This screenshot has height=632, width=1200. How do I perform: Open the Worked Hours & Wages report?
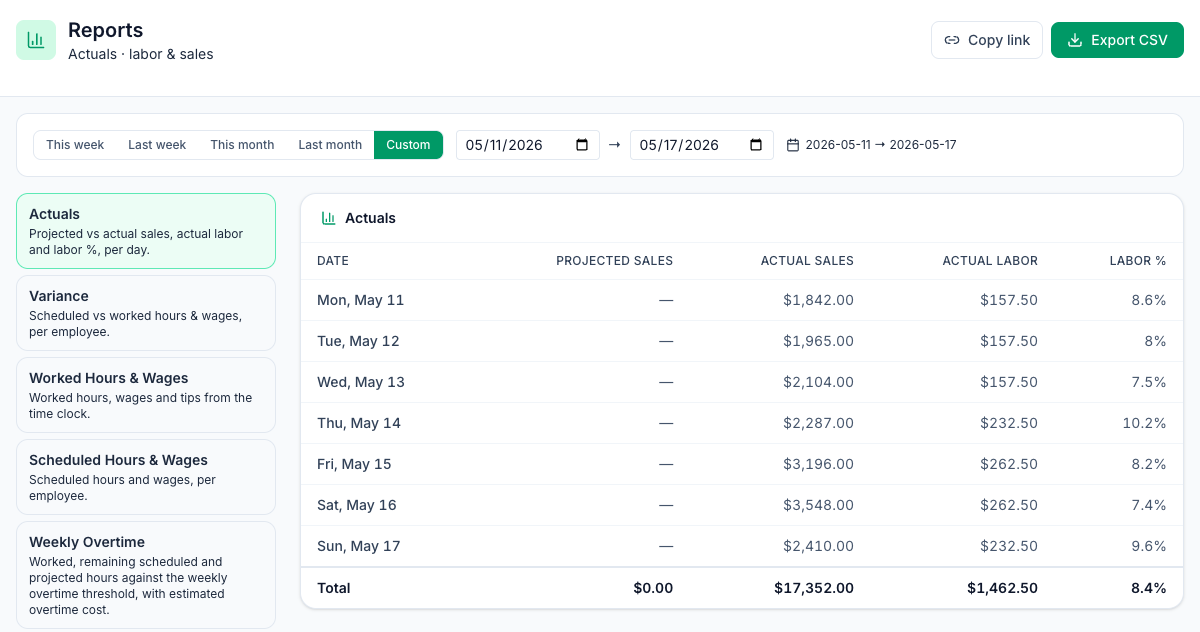coord(146,395)
